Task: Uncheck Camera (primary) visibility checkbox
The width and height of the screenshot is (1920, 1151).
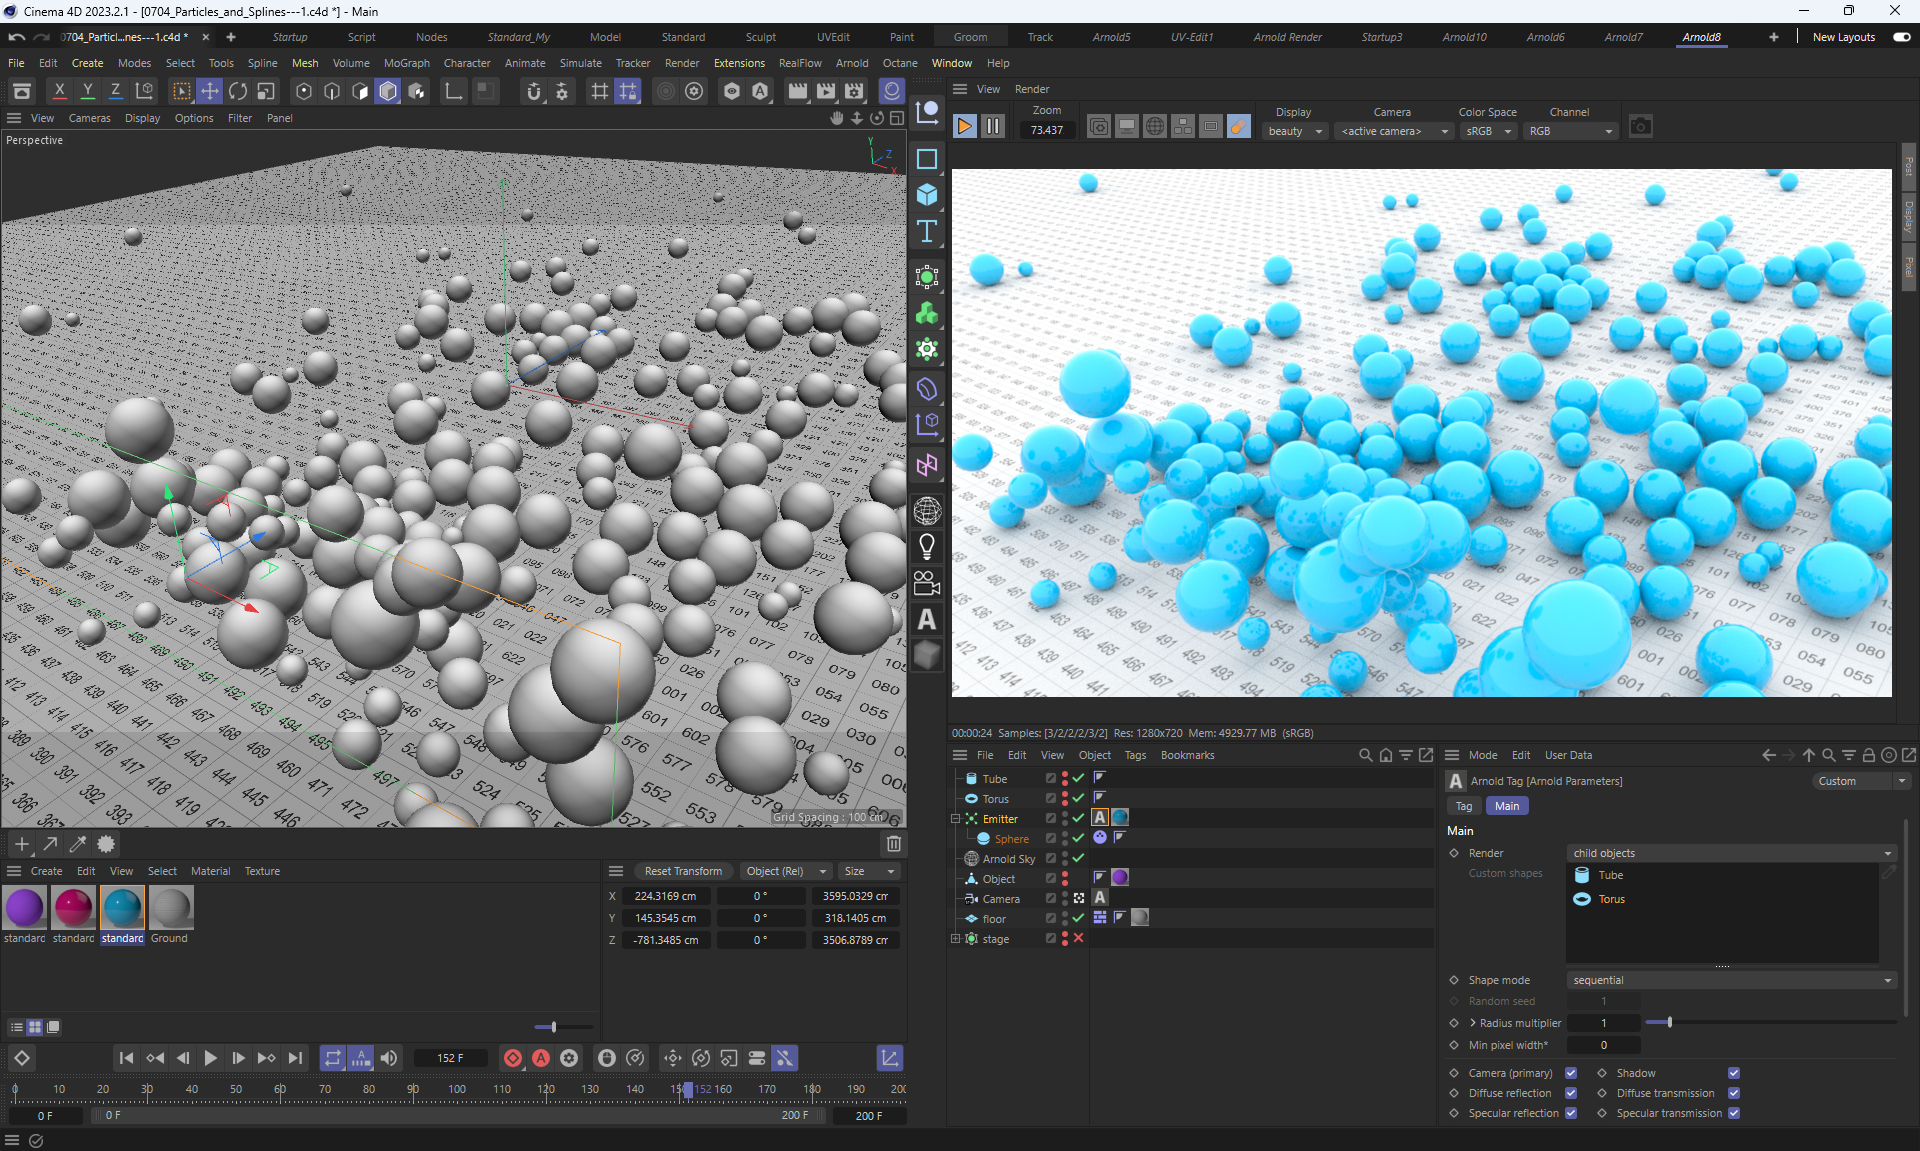Action: click(x=1571, y=1073)
